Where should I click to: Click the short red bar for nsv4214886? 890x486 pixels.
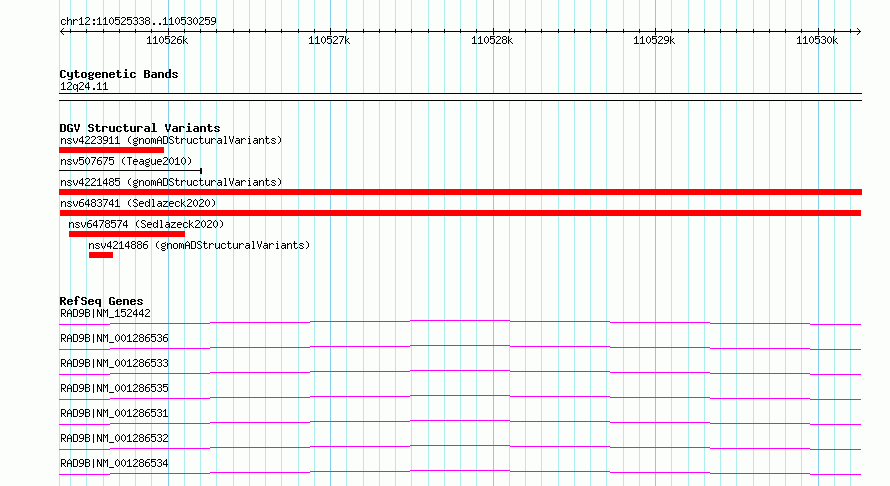click(x=101, y=255)
